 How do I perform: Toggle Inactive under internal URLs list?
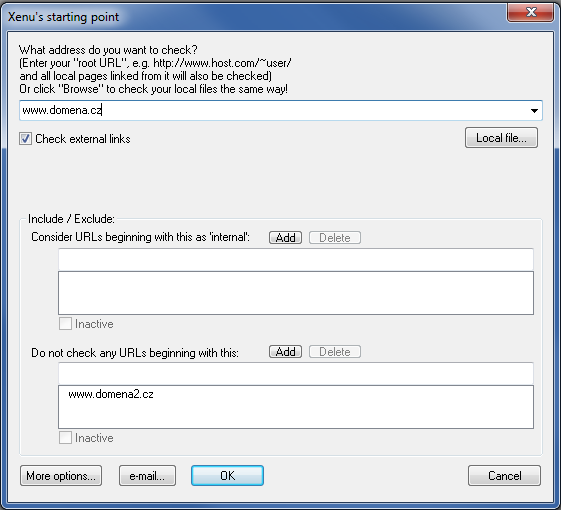click(65, 324)
